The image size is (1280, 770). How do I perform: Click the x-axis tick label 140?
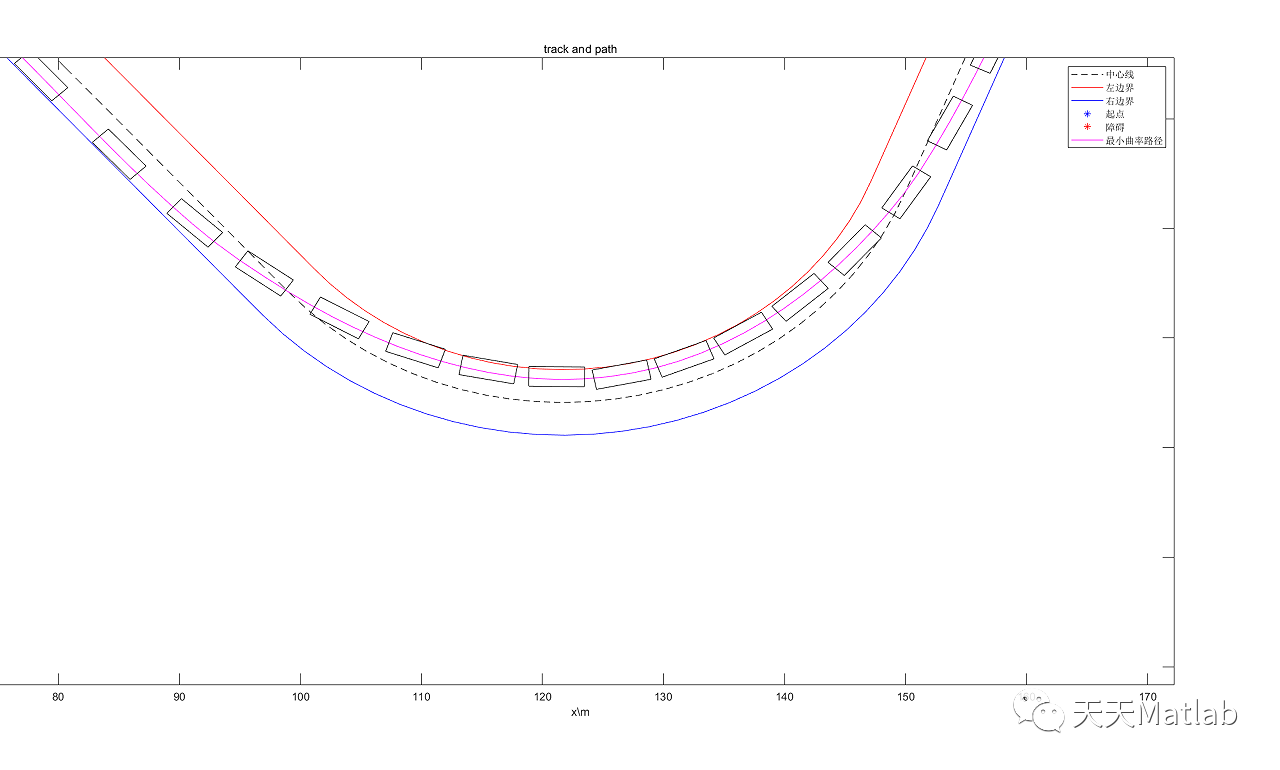click(784, 696)
